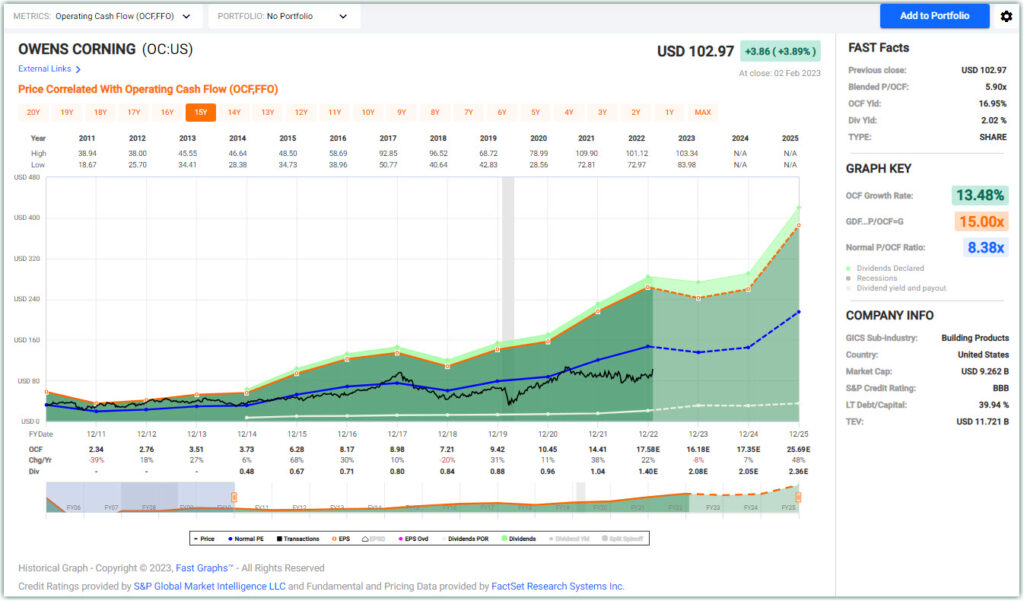Screen dimensions: 1024x601
Task: Click the Blended P/OCF 5.90x value
Action: tap(995, 87)
